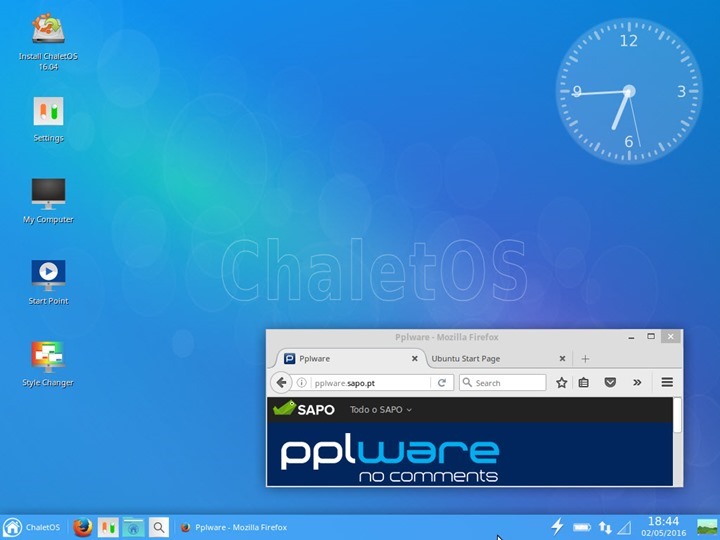720x540 pixels.
Task: Show site information icon in address bar
Action: click(301, 382)
